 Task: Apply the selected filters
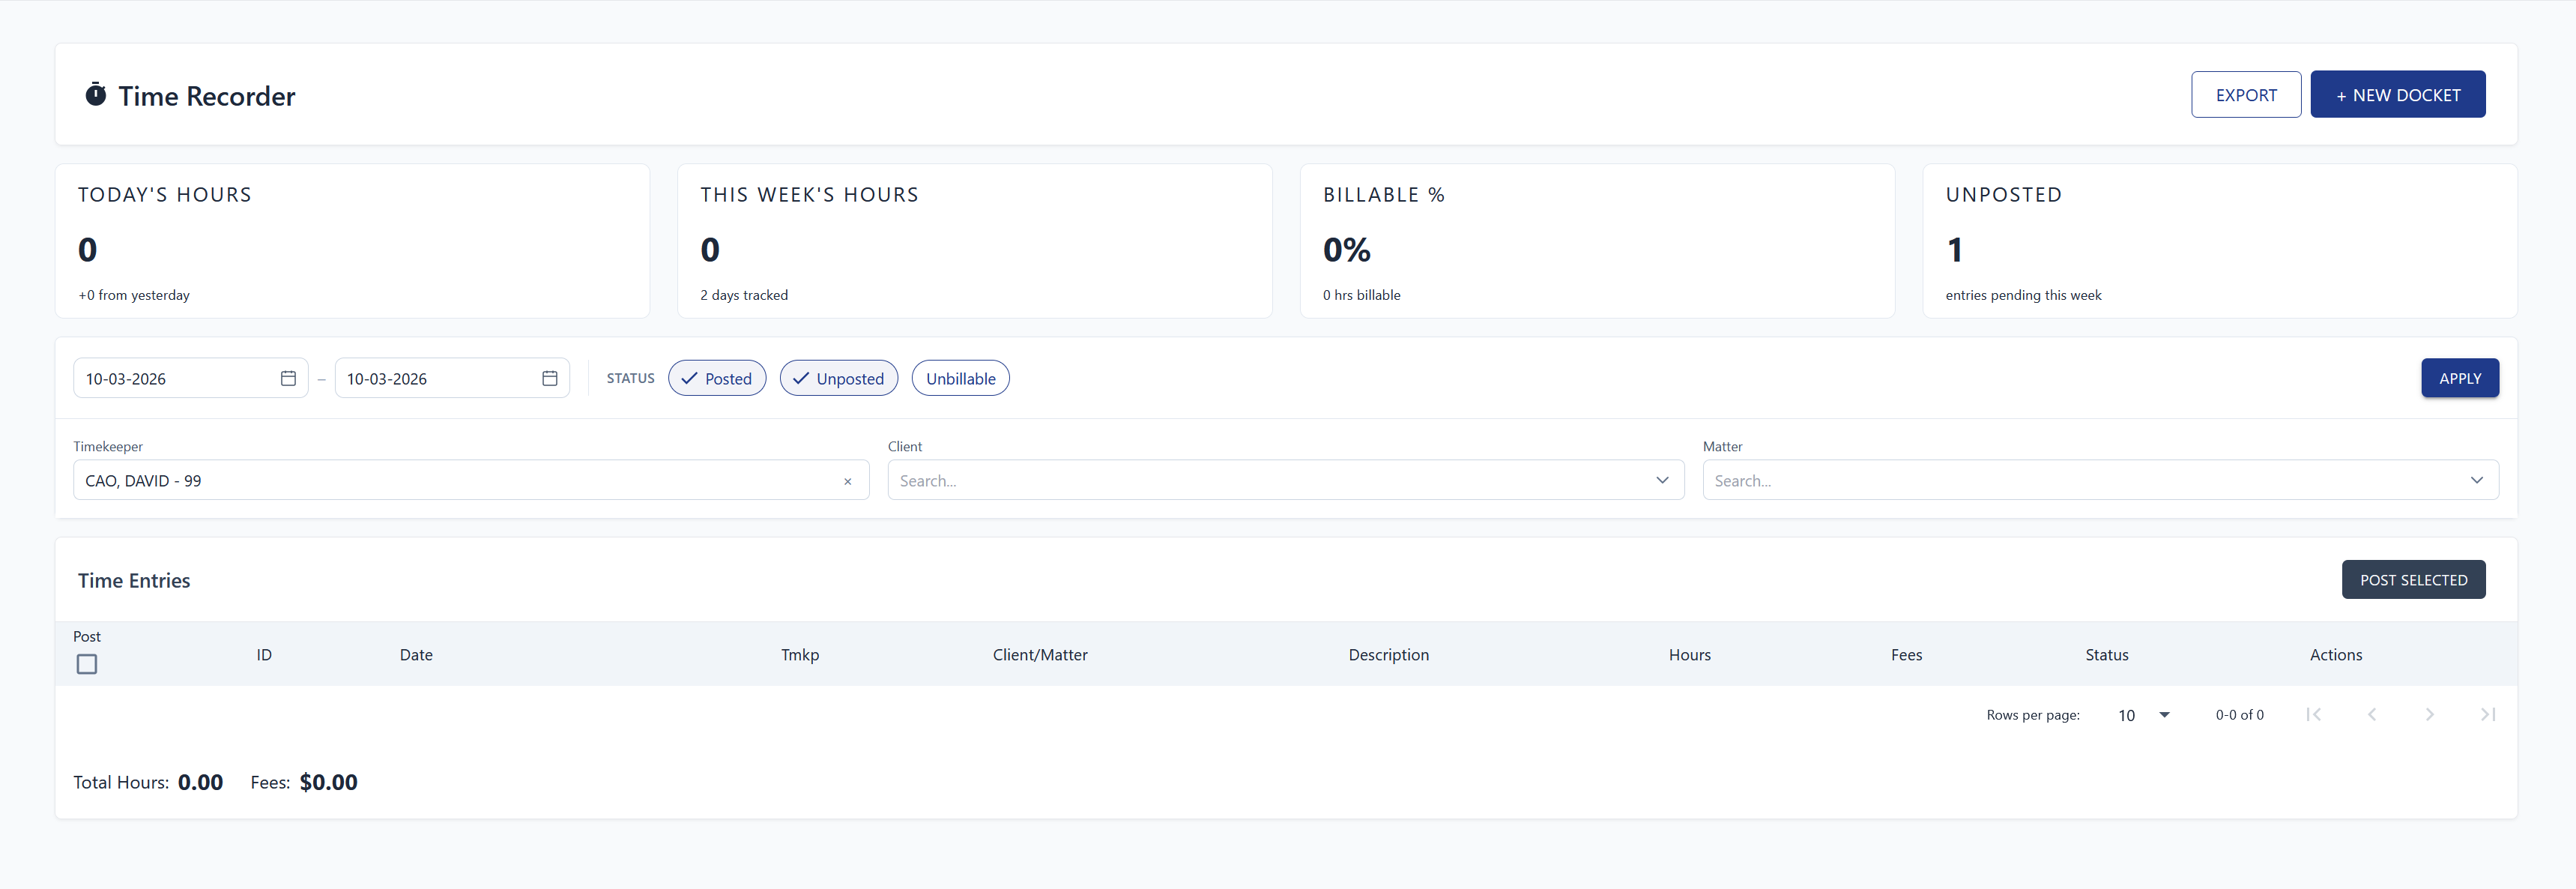2459,378
